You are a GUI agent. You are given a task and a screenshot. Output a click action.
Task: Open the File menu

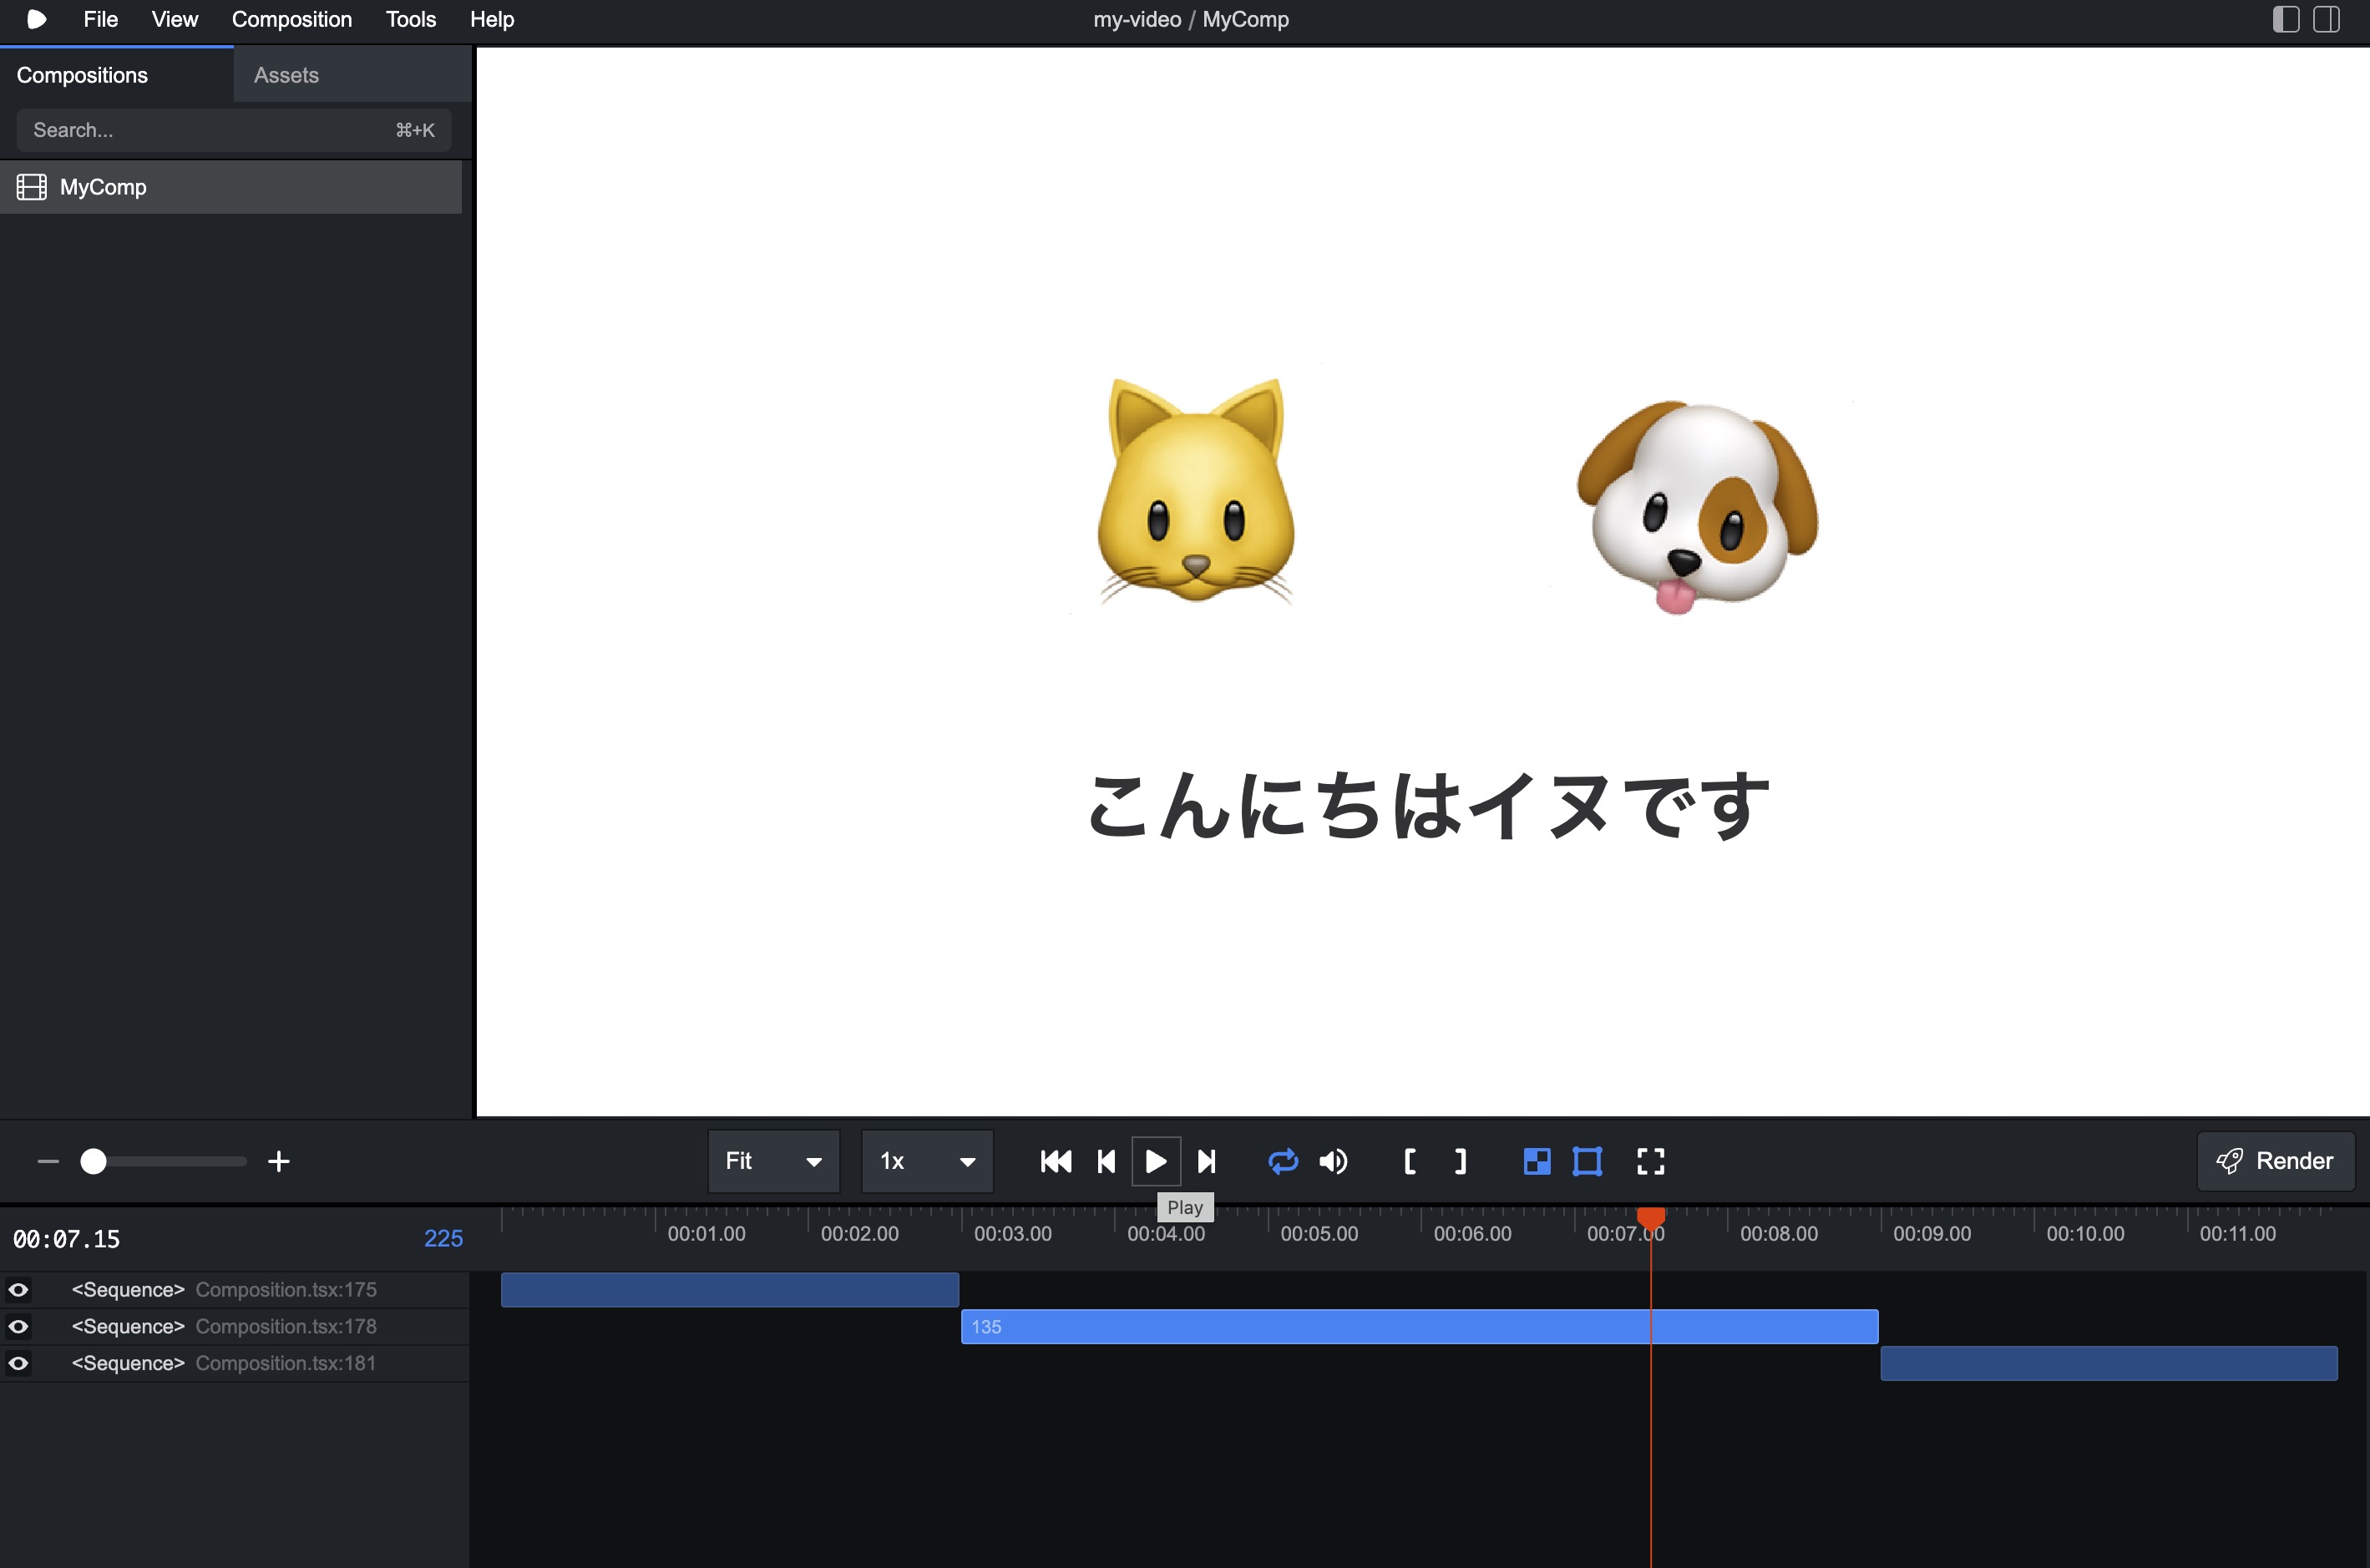pos(100,19)
